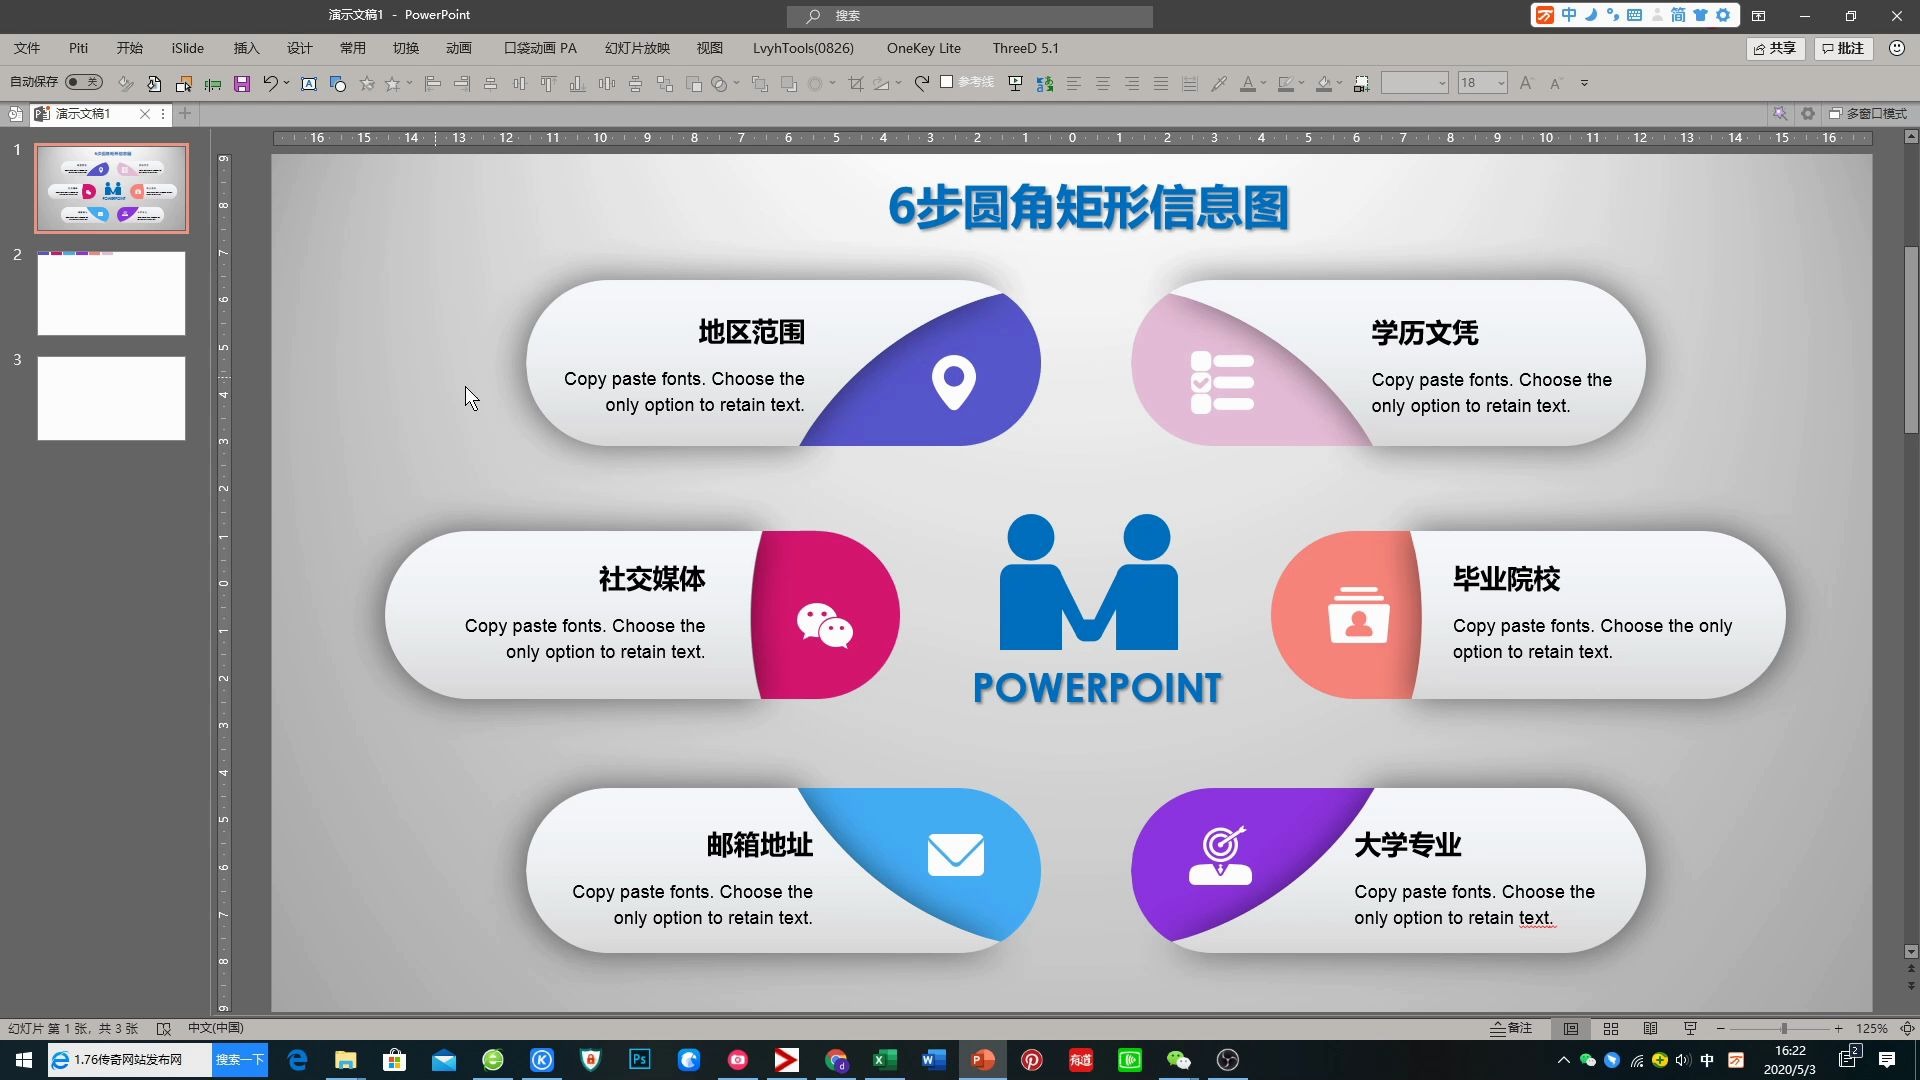The image size is (1920, 1080).
Task: Click the Undo arrow icon
Action: (x=269, y=84)
